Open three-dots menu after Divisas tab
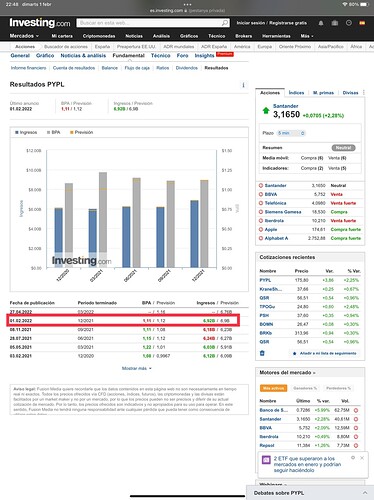 tap(364, 92)
